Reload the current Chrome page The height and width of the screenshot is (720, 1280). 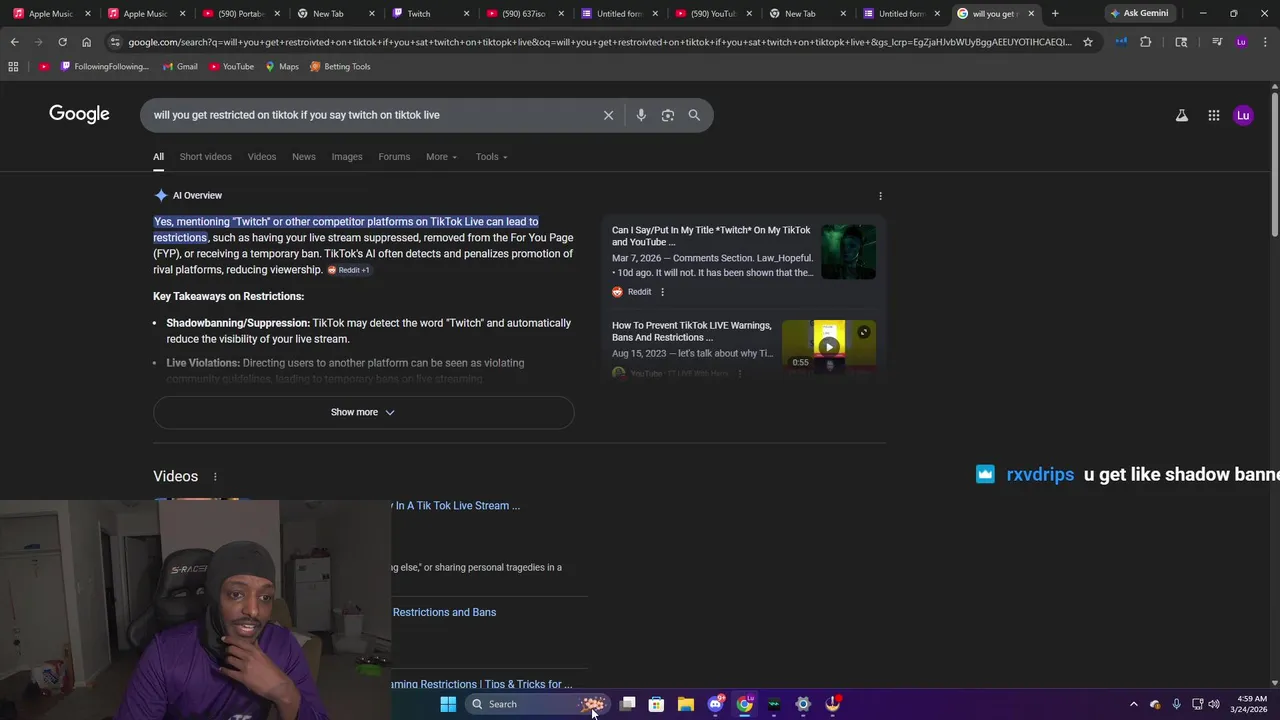62,42
